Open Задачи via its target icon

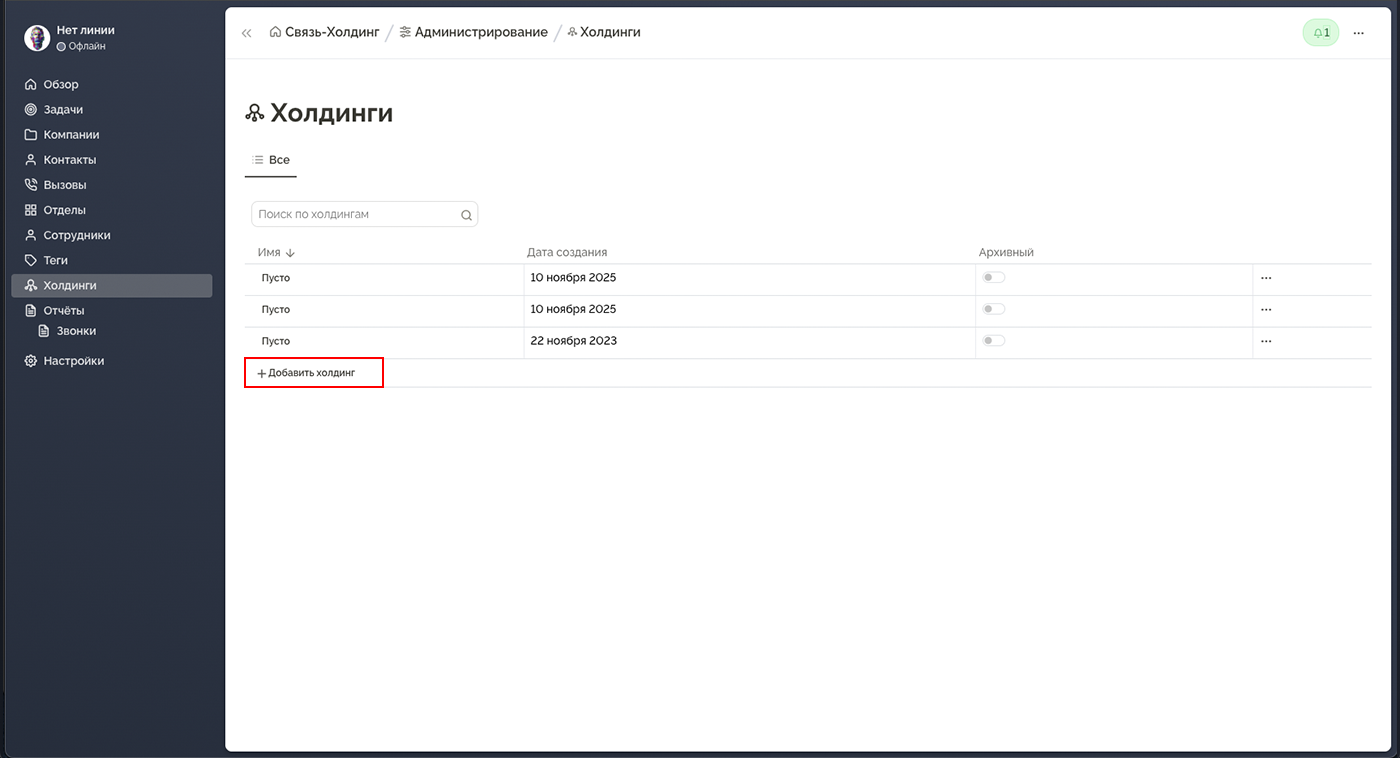(30, 110)
